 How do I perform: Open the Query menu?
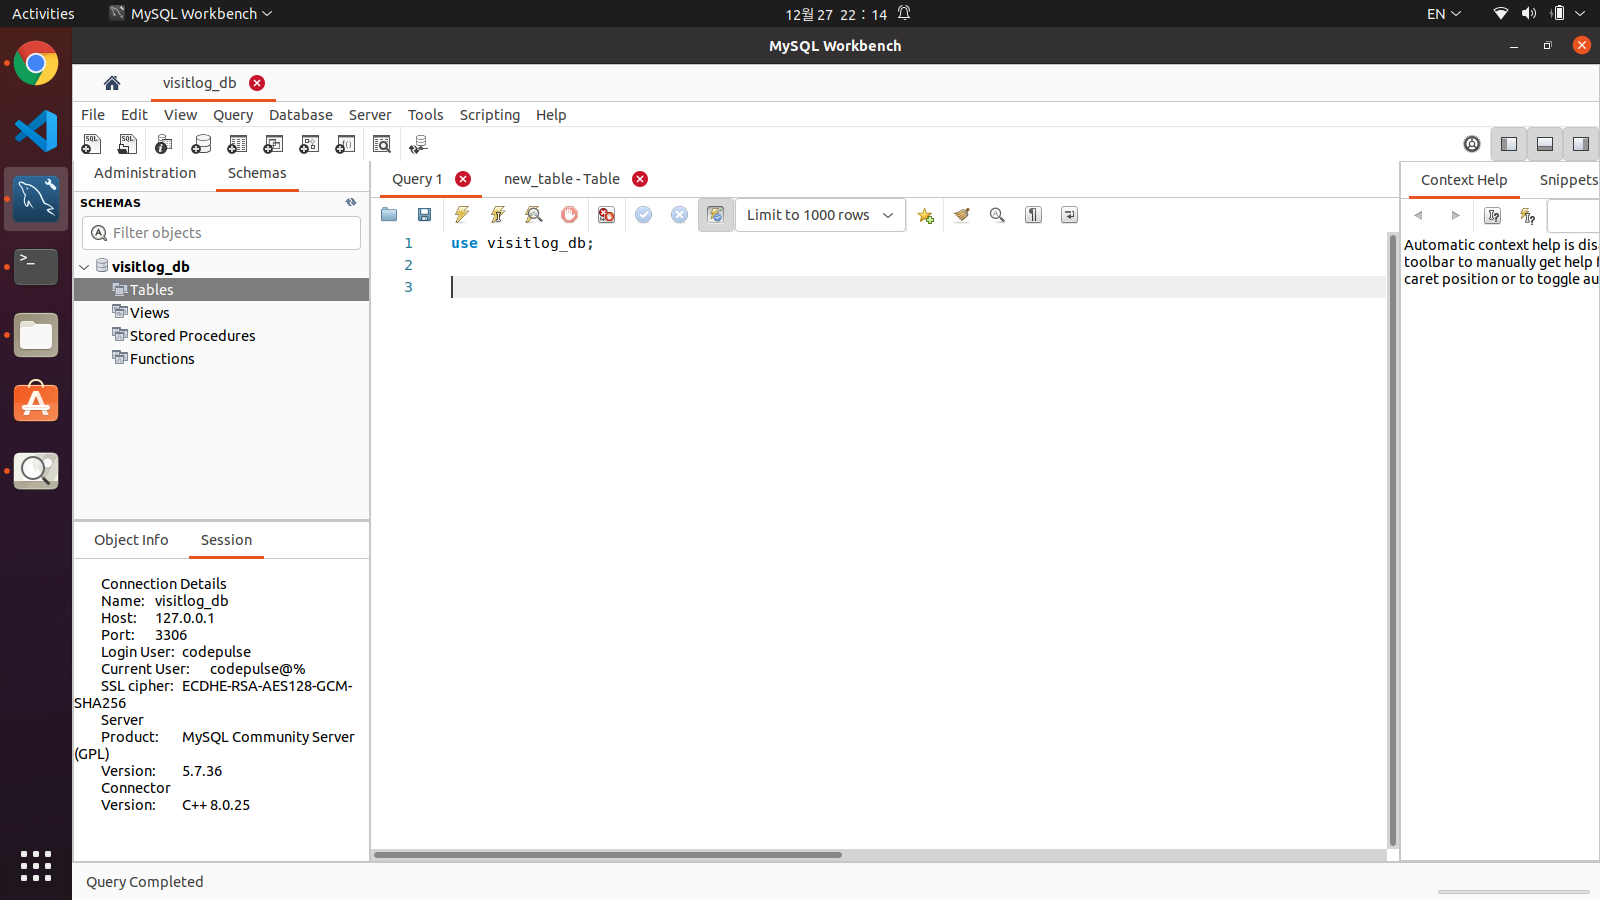233,115
